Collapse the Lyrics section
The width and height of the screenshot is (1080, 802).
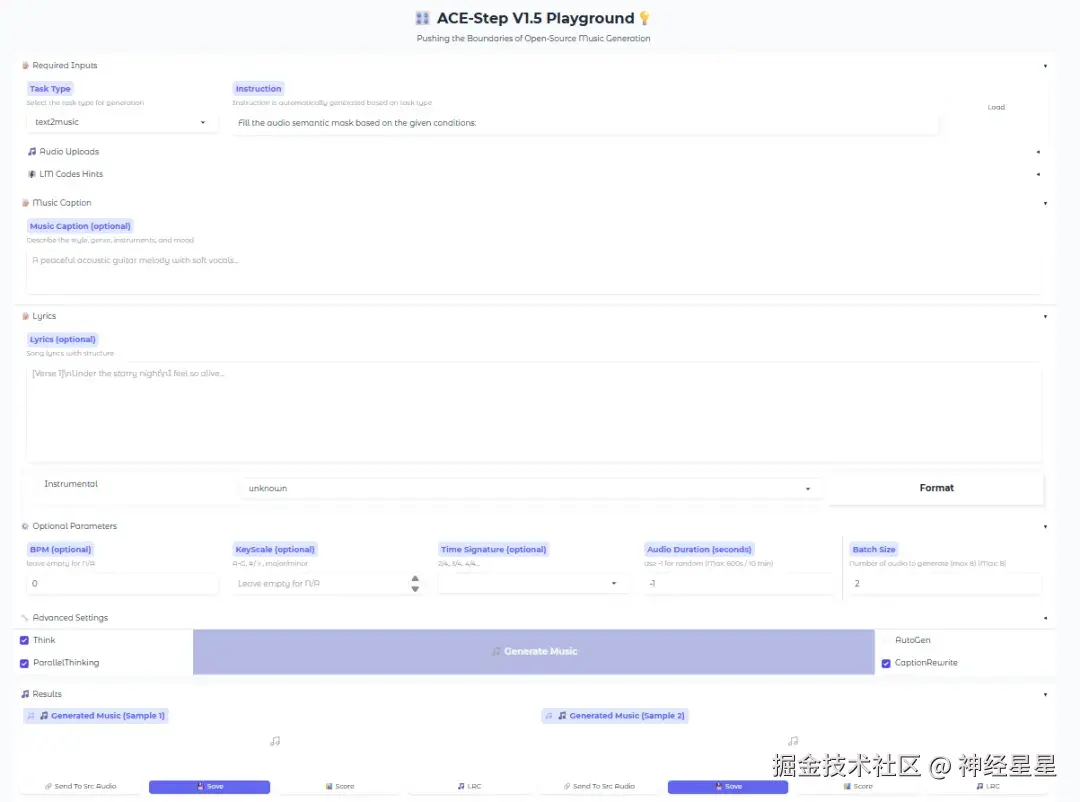pos(1045,317)
